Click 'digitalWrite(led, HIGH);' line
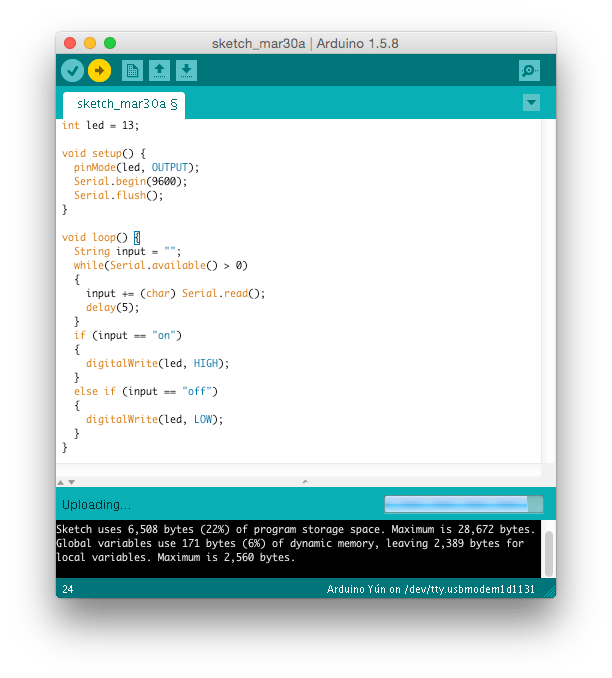Screen dimensions: 612x678 tap(157, 363)
